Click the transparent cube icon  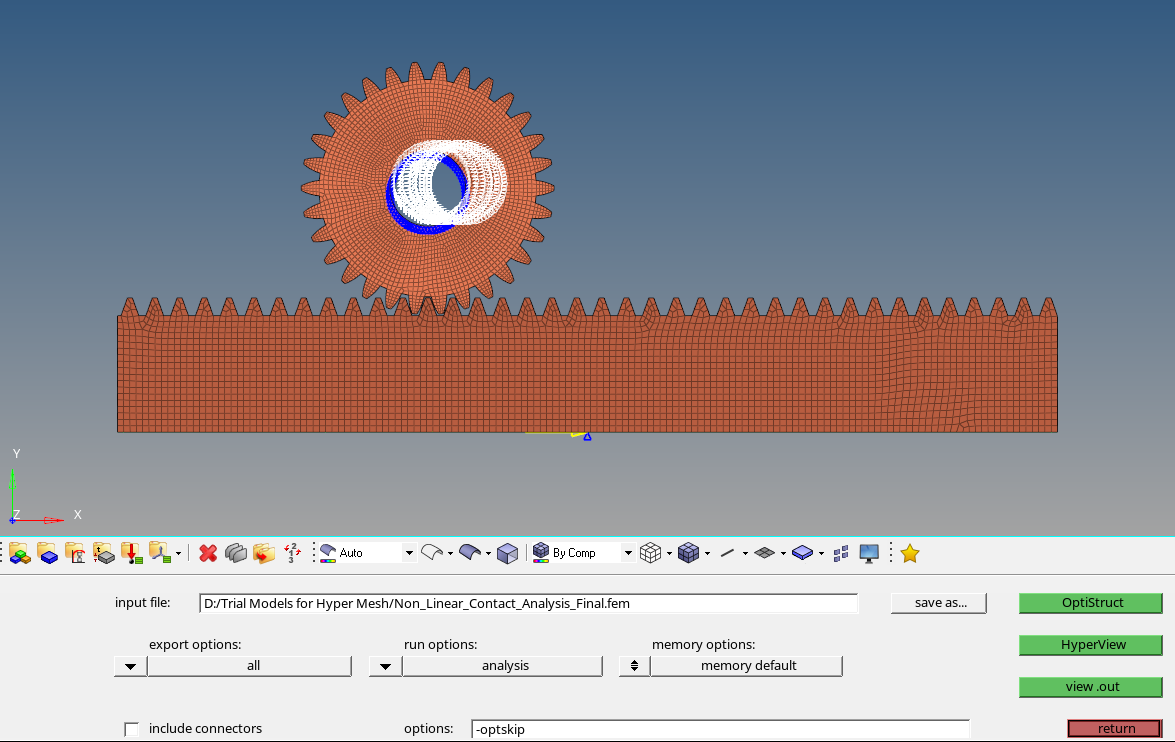508,553
